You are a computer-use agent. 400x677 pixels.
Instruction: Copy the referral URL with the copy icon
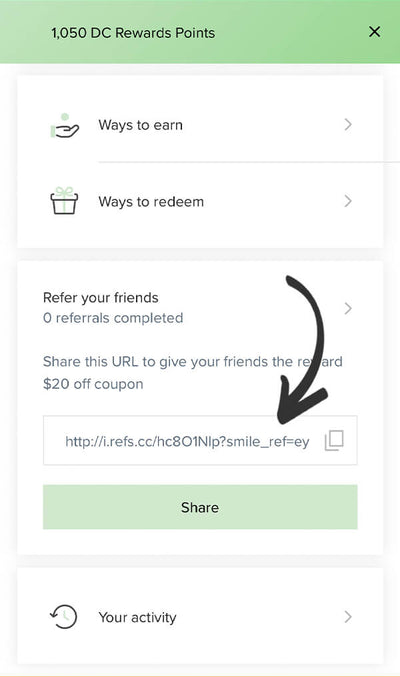click(x=334, y=440)
